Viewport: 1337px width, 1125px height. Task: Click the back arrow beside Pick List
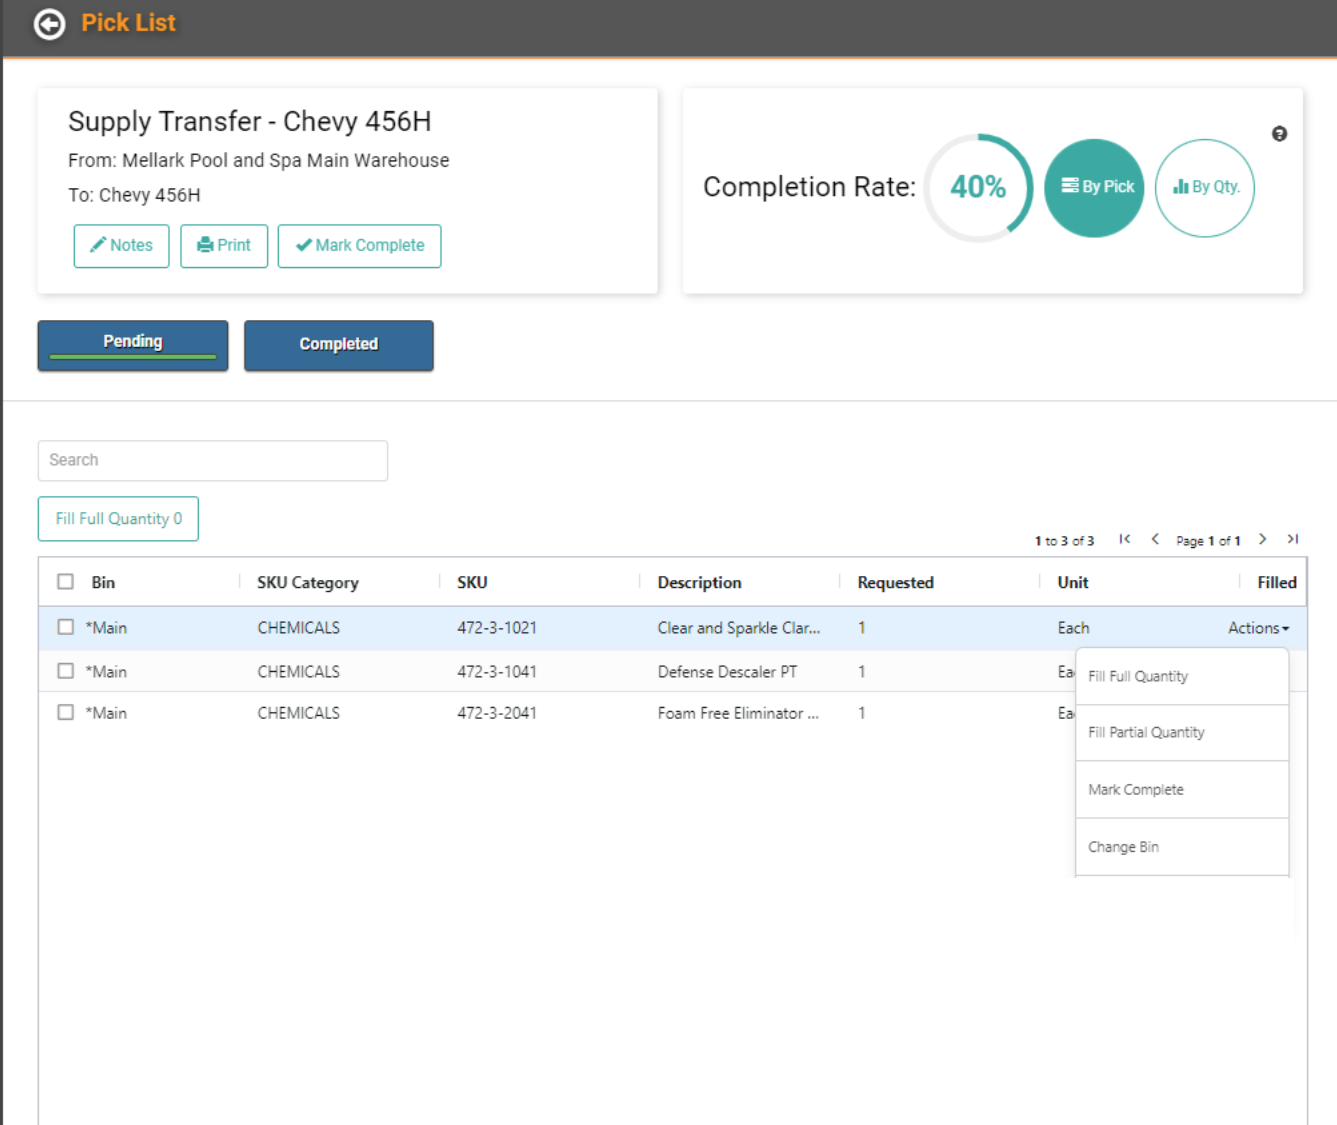[48, 24]
